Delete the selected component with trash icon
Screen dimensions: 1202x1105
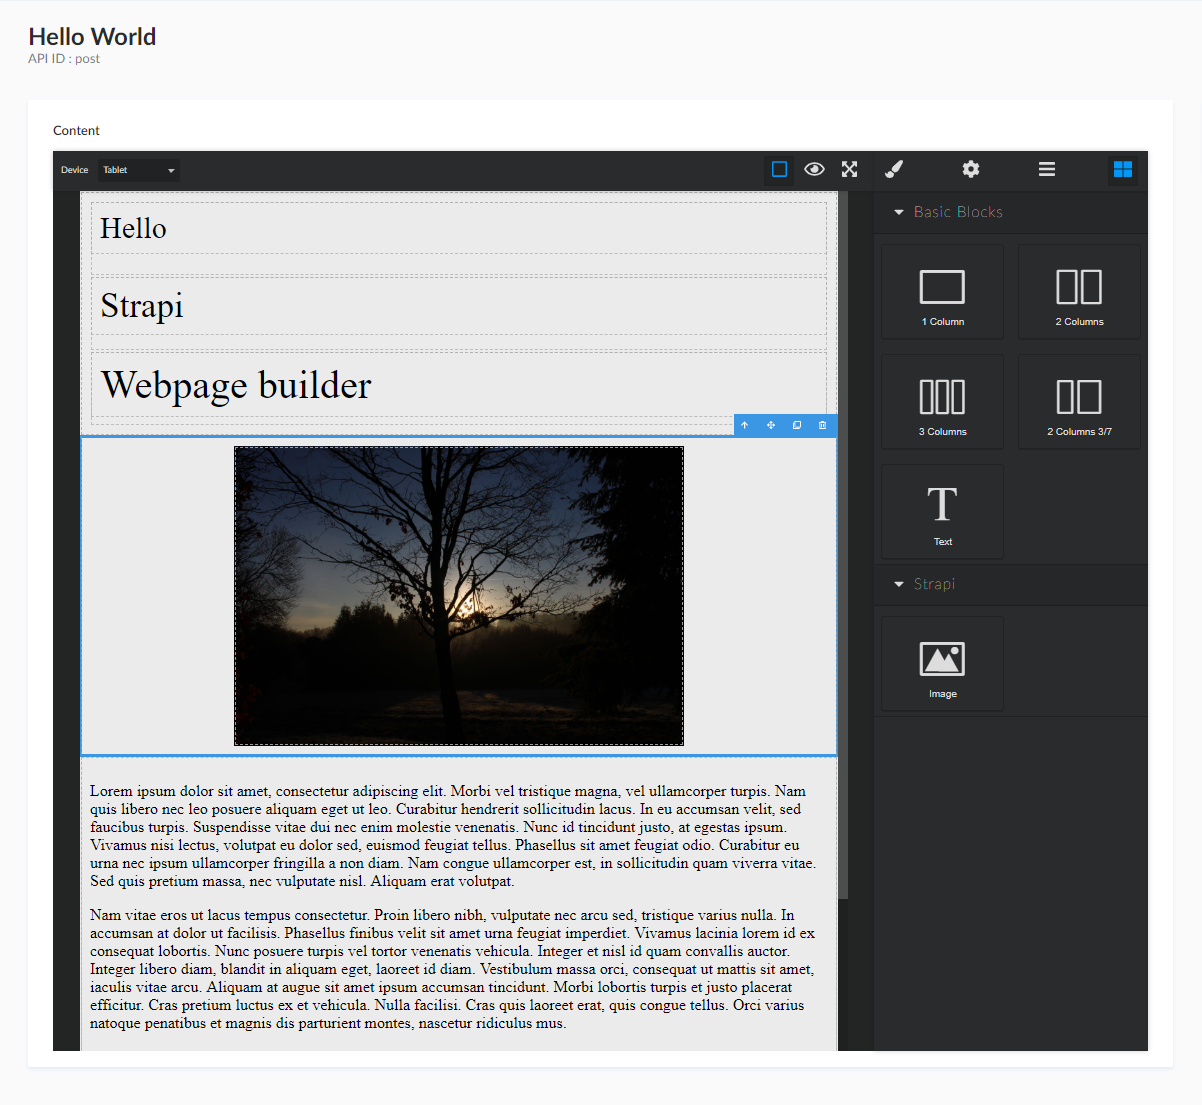click(823, 425)
